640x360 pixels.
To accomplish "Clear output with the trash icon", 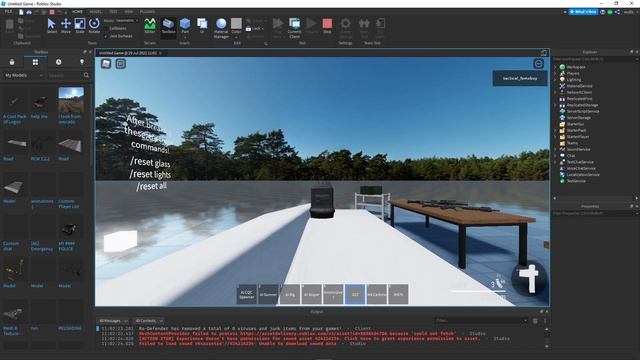I will point(535,321).
